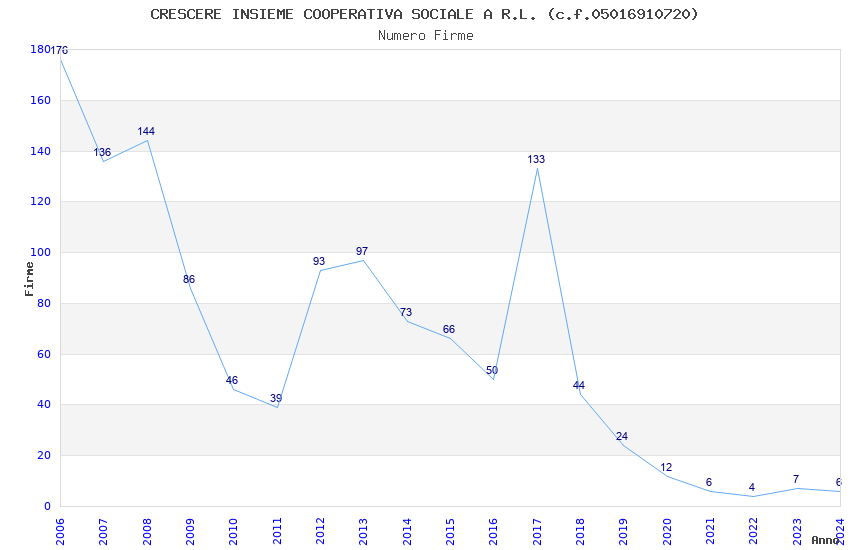850x550 pixels.
Task: Select the data label 12 for 2020
Action: [x=666, y=467]
